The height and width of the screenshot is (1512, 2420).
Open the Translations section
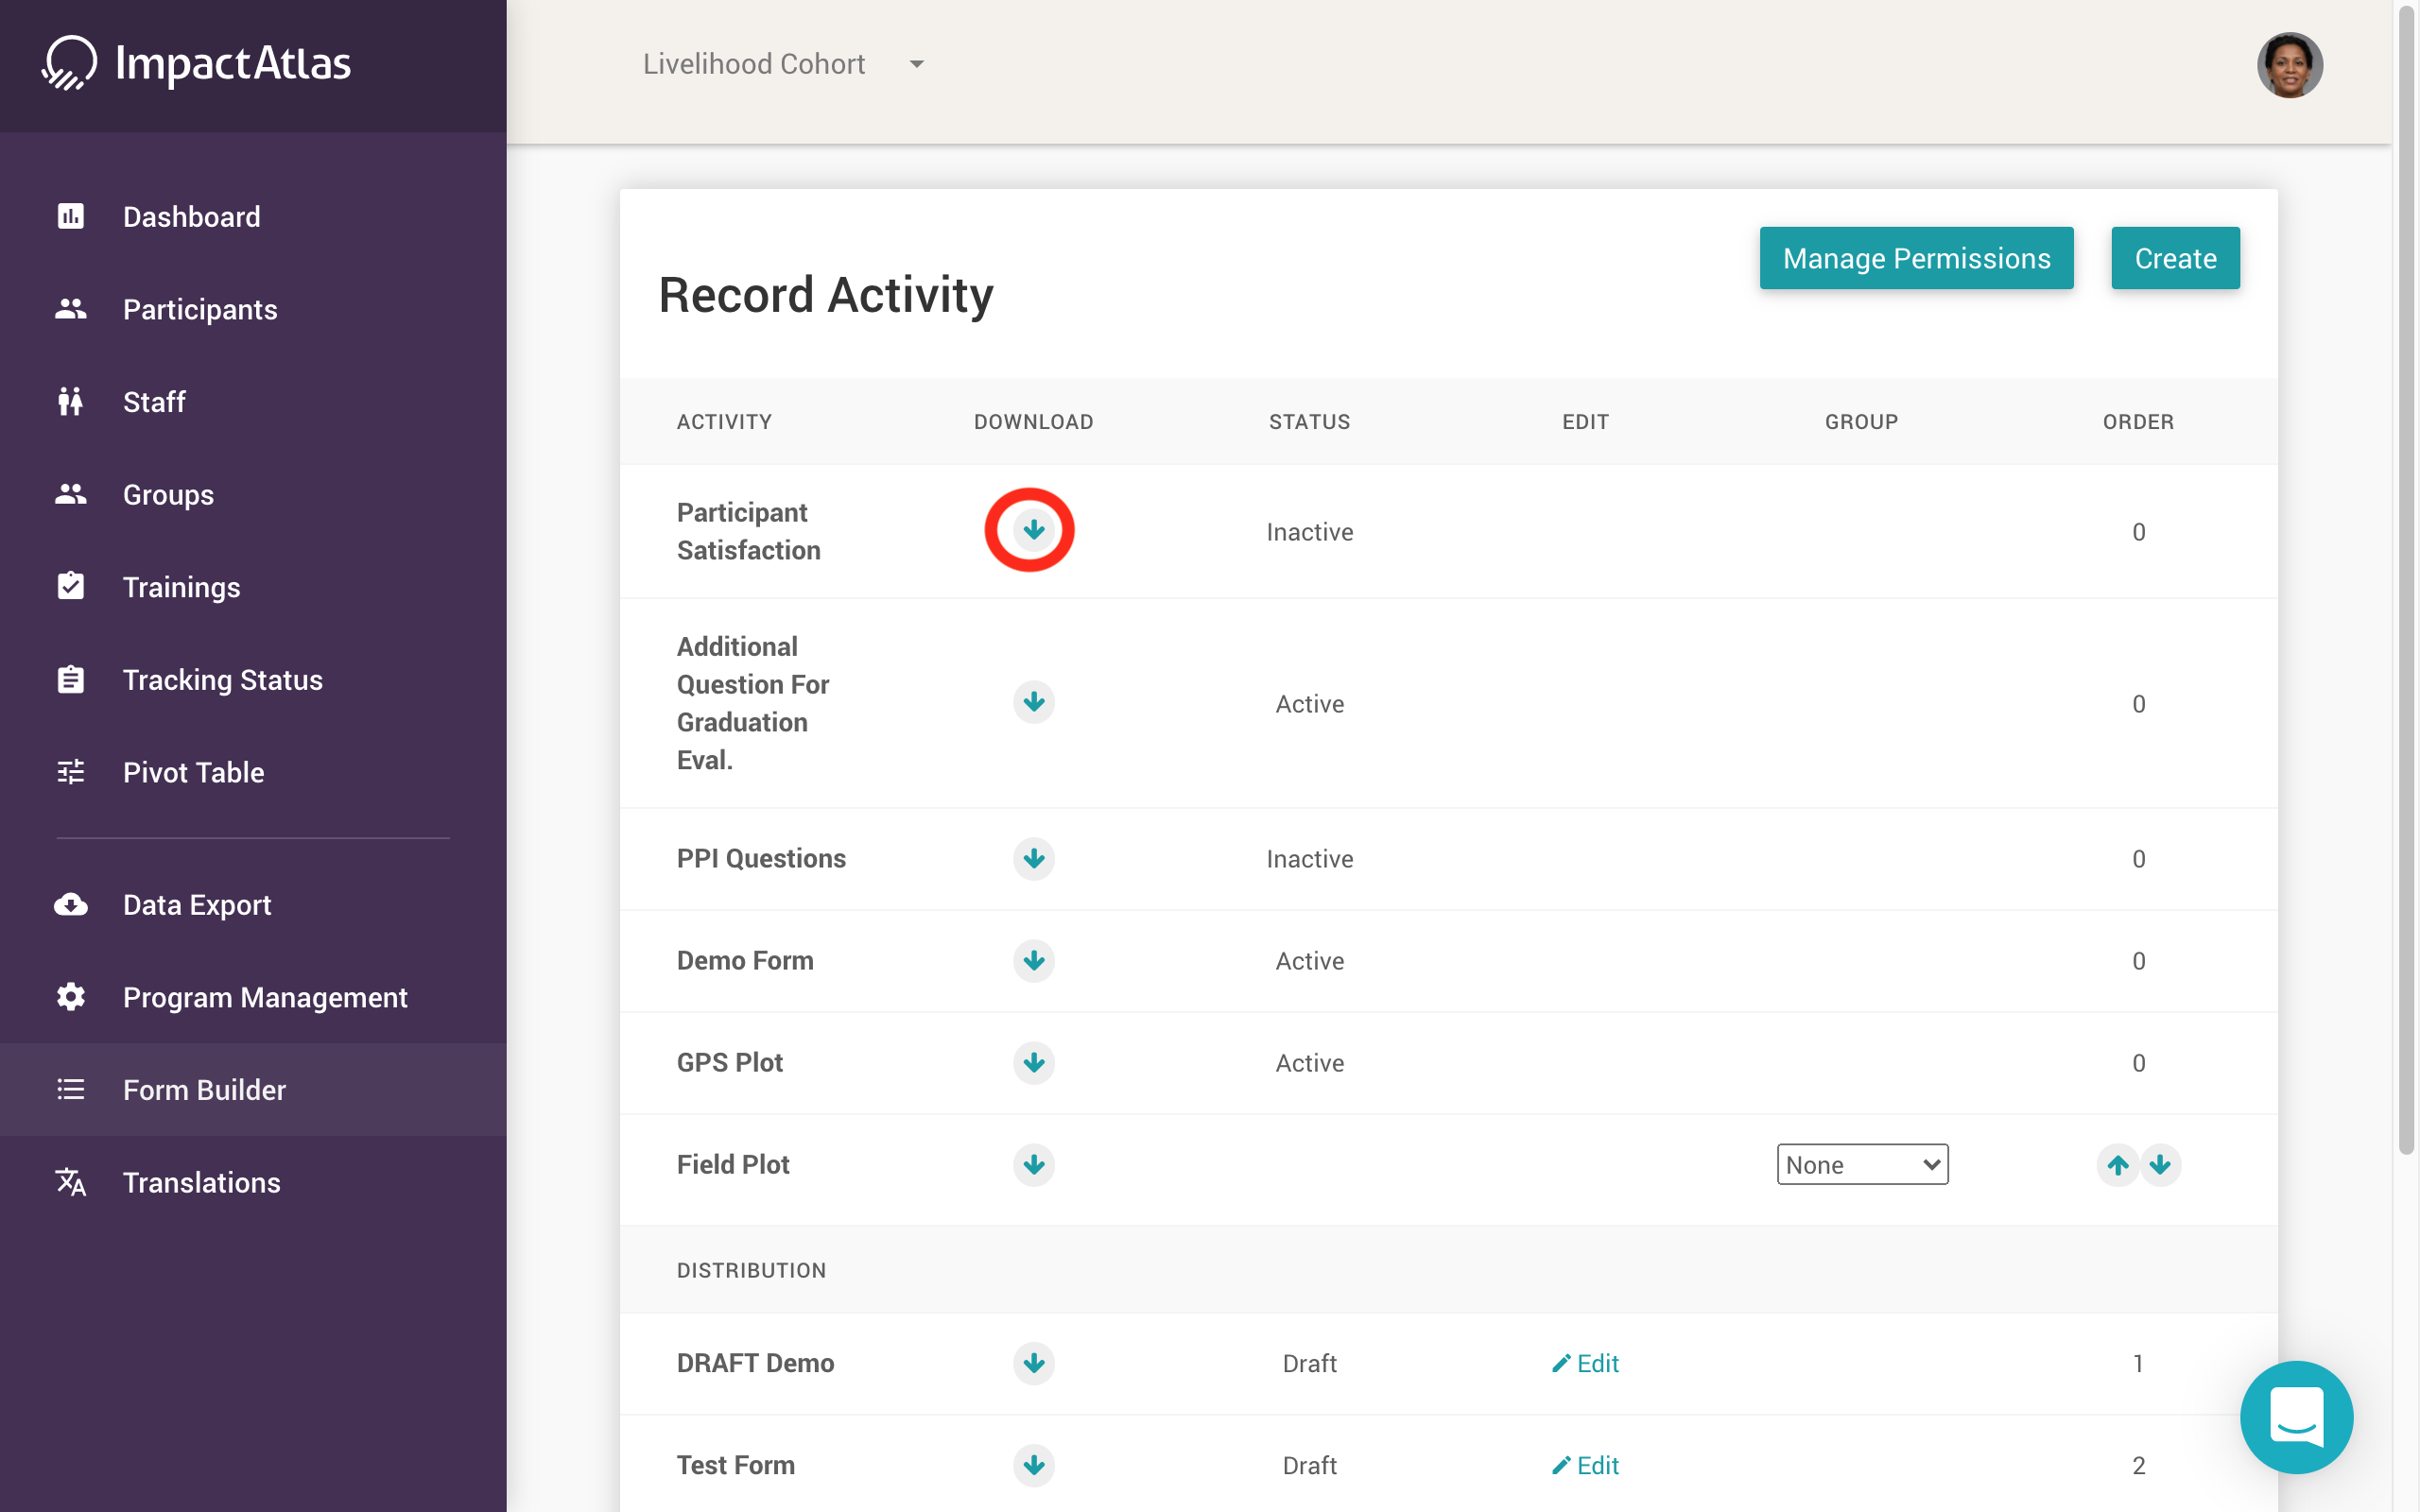(x=201, y=1183)
